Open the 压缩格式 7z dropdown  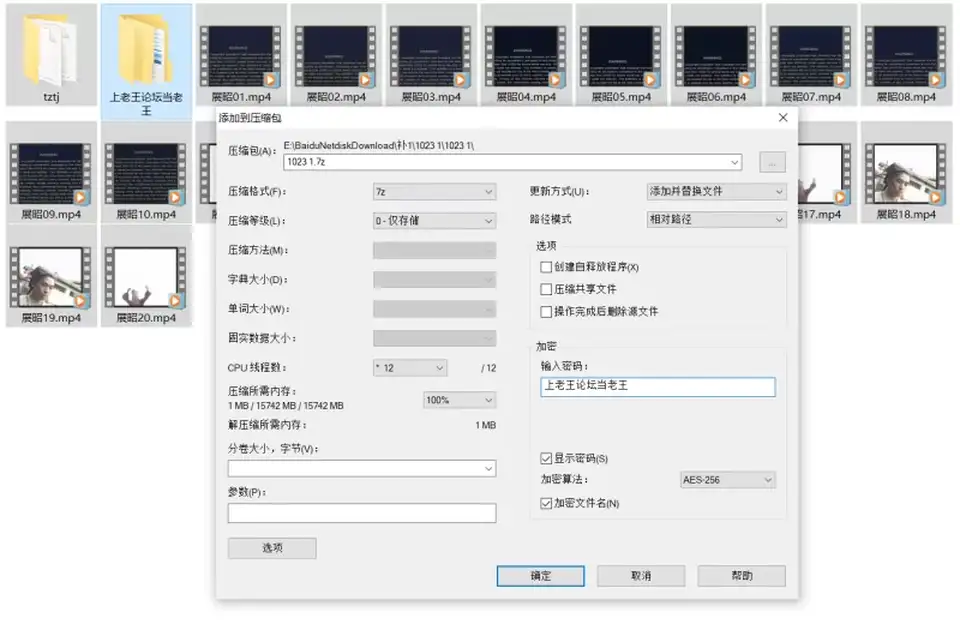pos(434,192)
